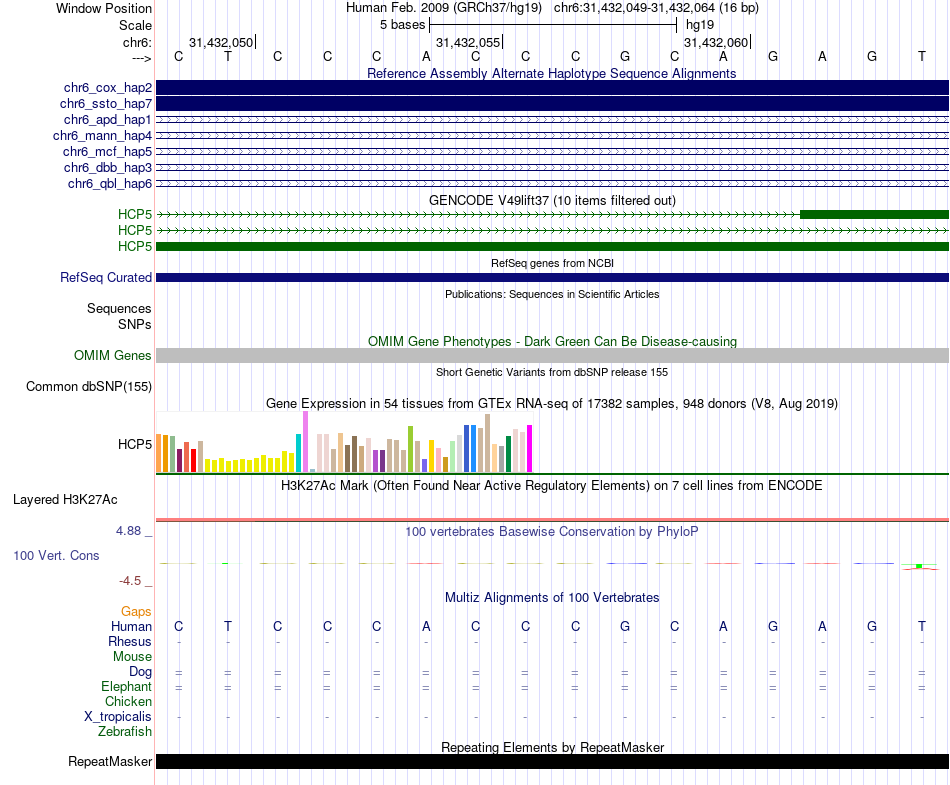The image size is (950, 785).
Task: Click the 100 Vert. Cons label
Action: click(x=56, y=555)
